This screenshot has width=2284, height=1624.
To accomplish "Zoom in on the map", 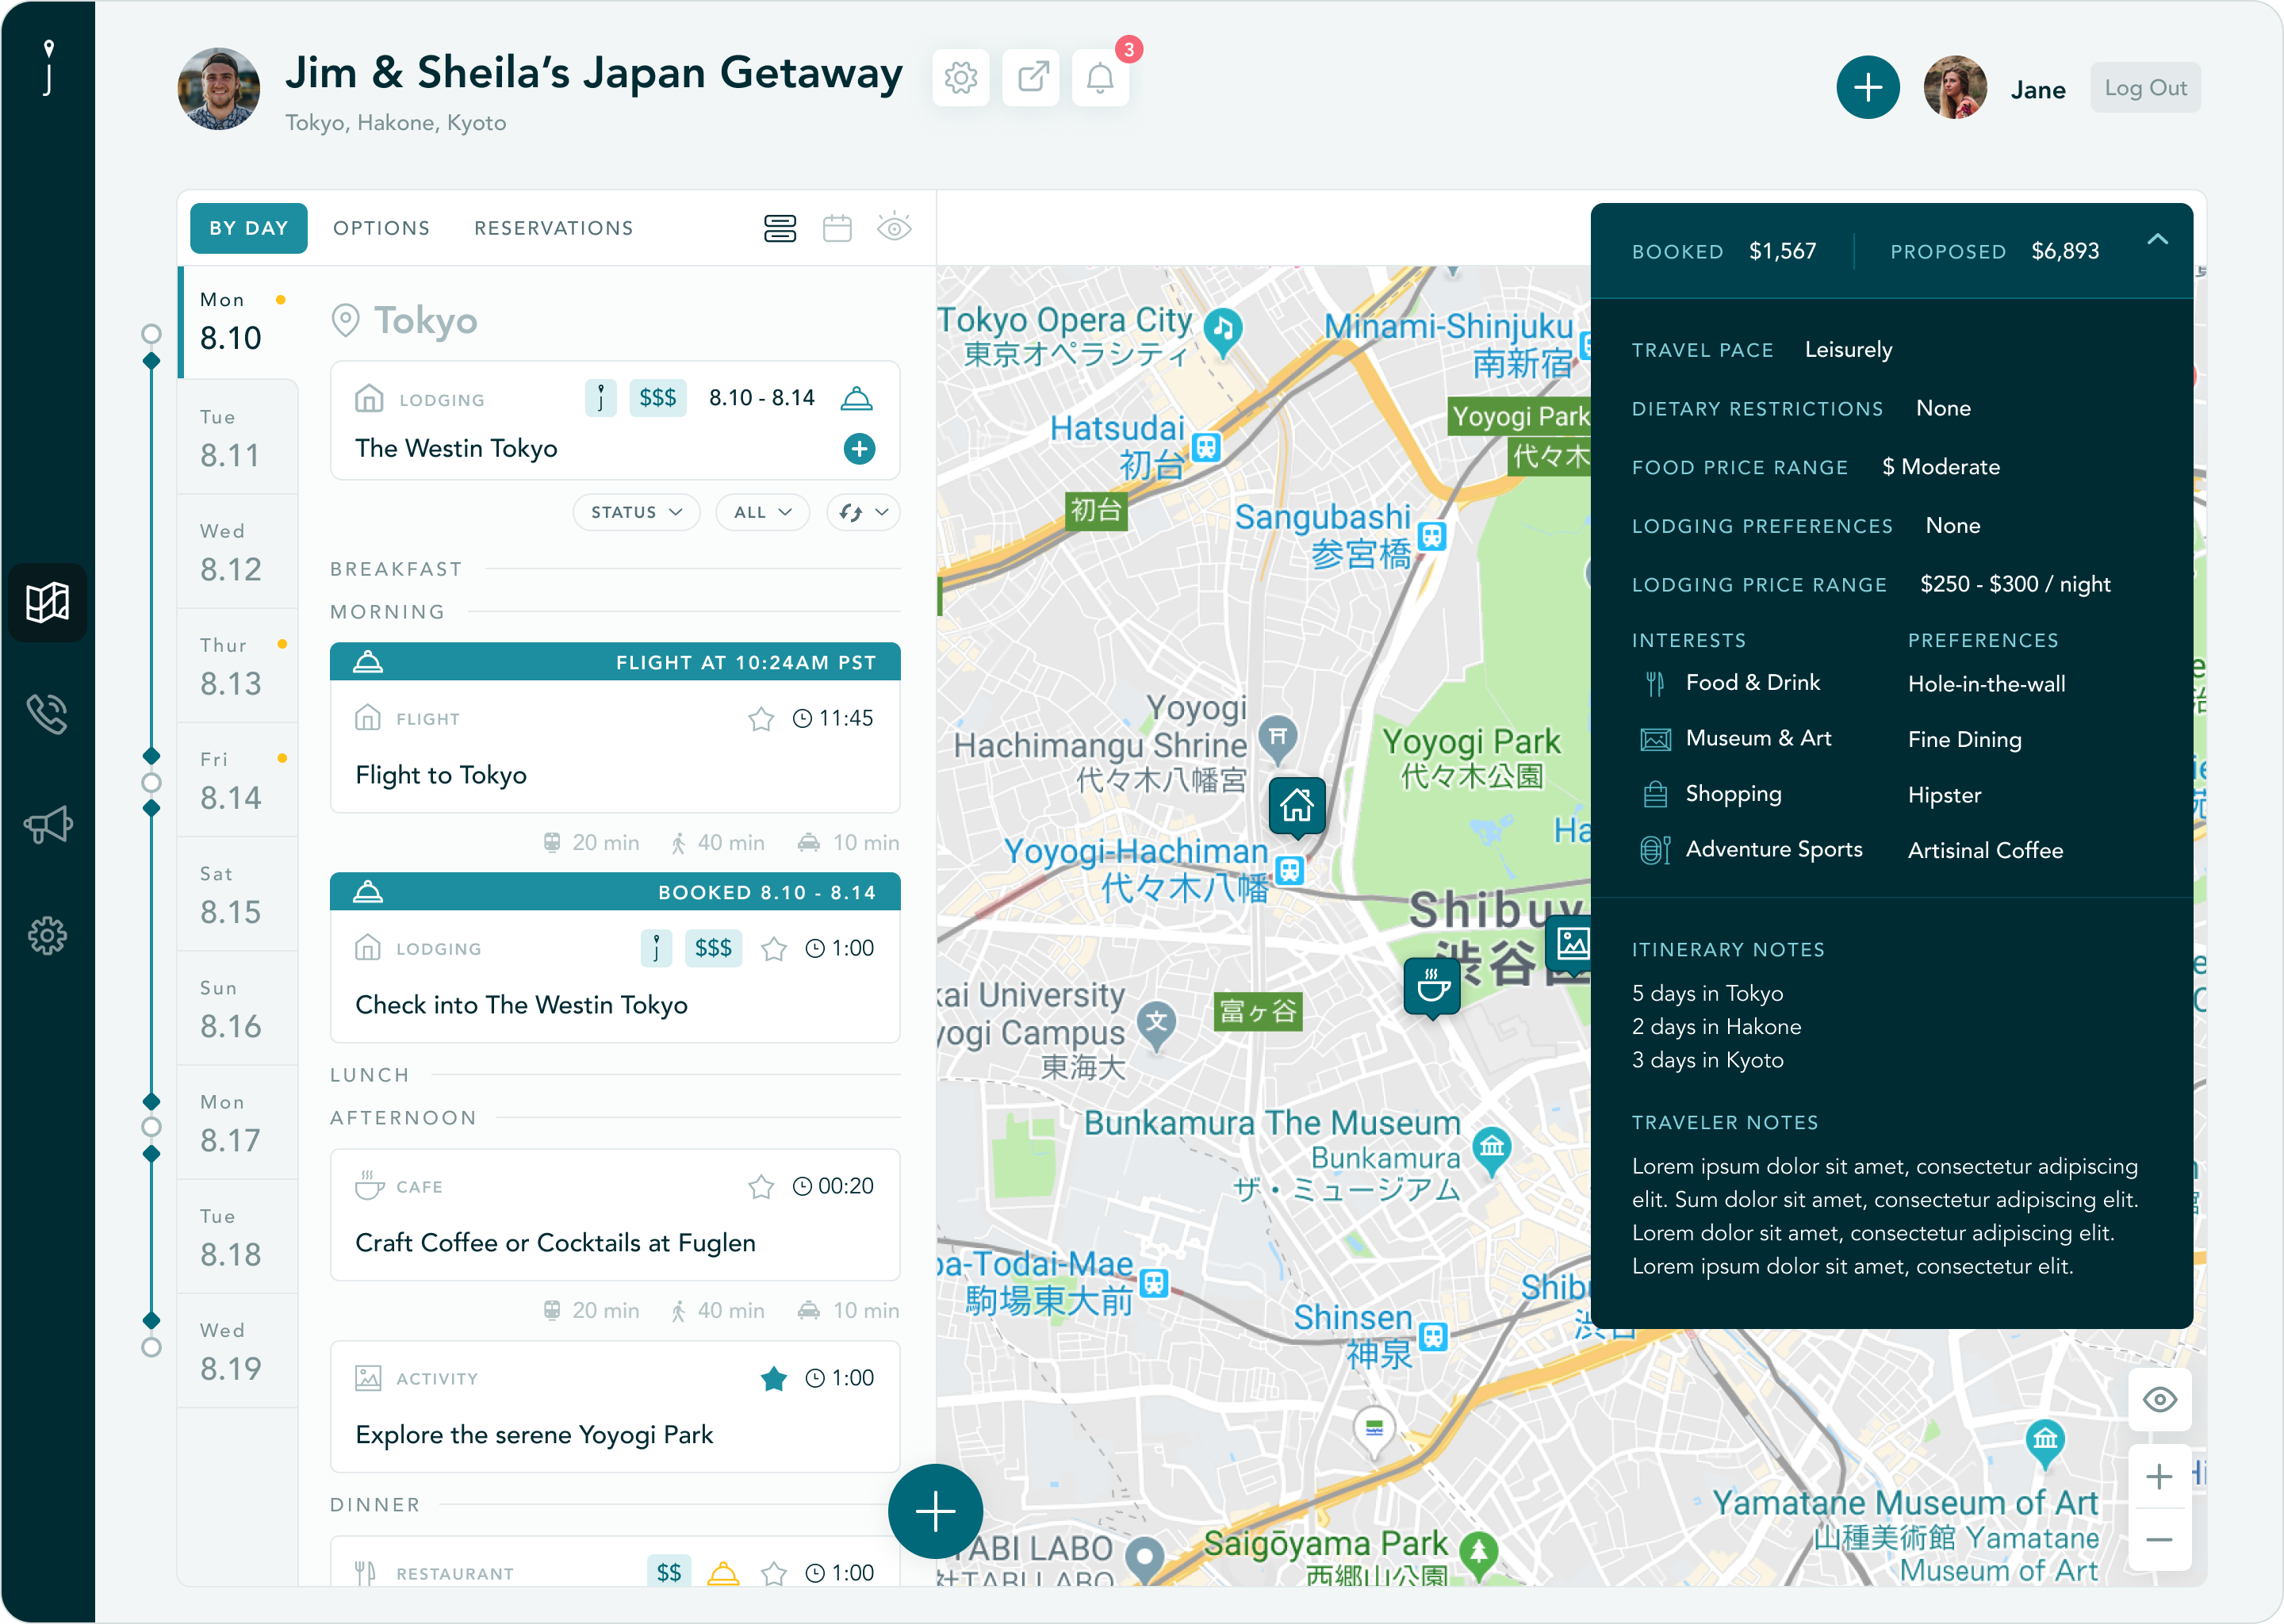I will click(x=2159, y=1476).
